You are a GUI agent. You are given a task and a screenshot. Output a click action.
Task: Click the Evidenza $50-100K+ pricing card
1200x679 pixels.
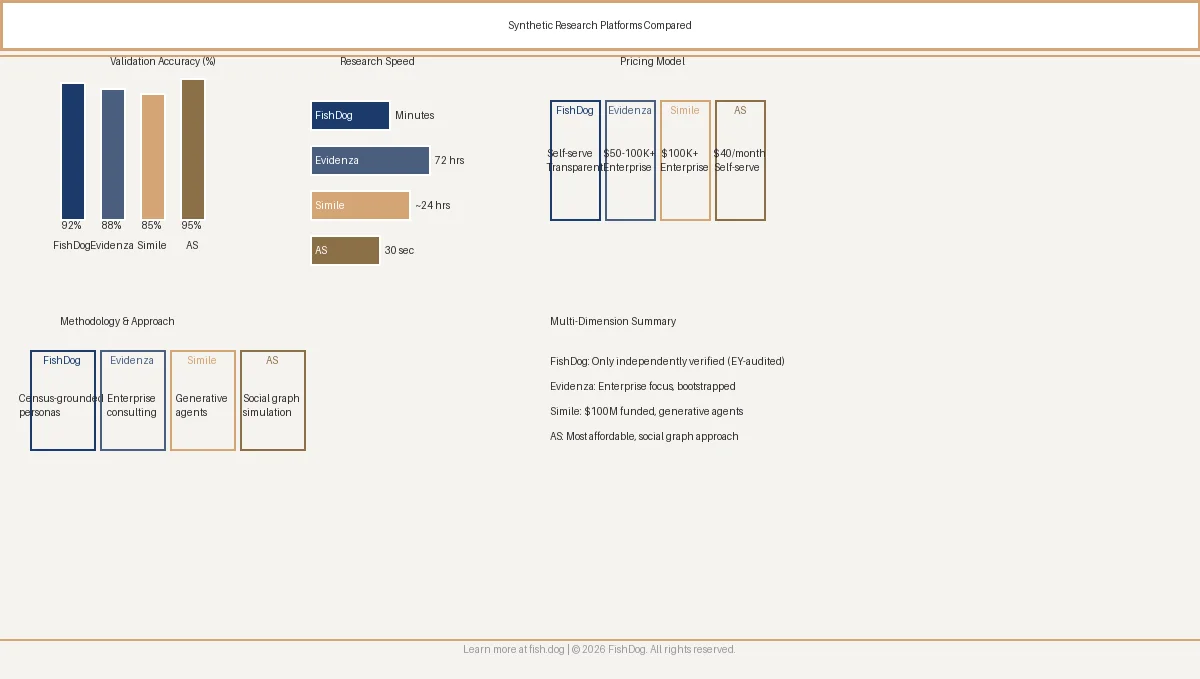pos(630,160)
